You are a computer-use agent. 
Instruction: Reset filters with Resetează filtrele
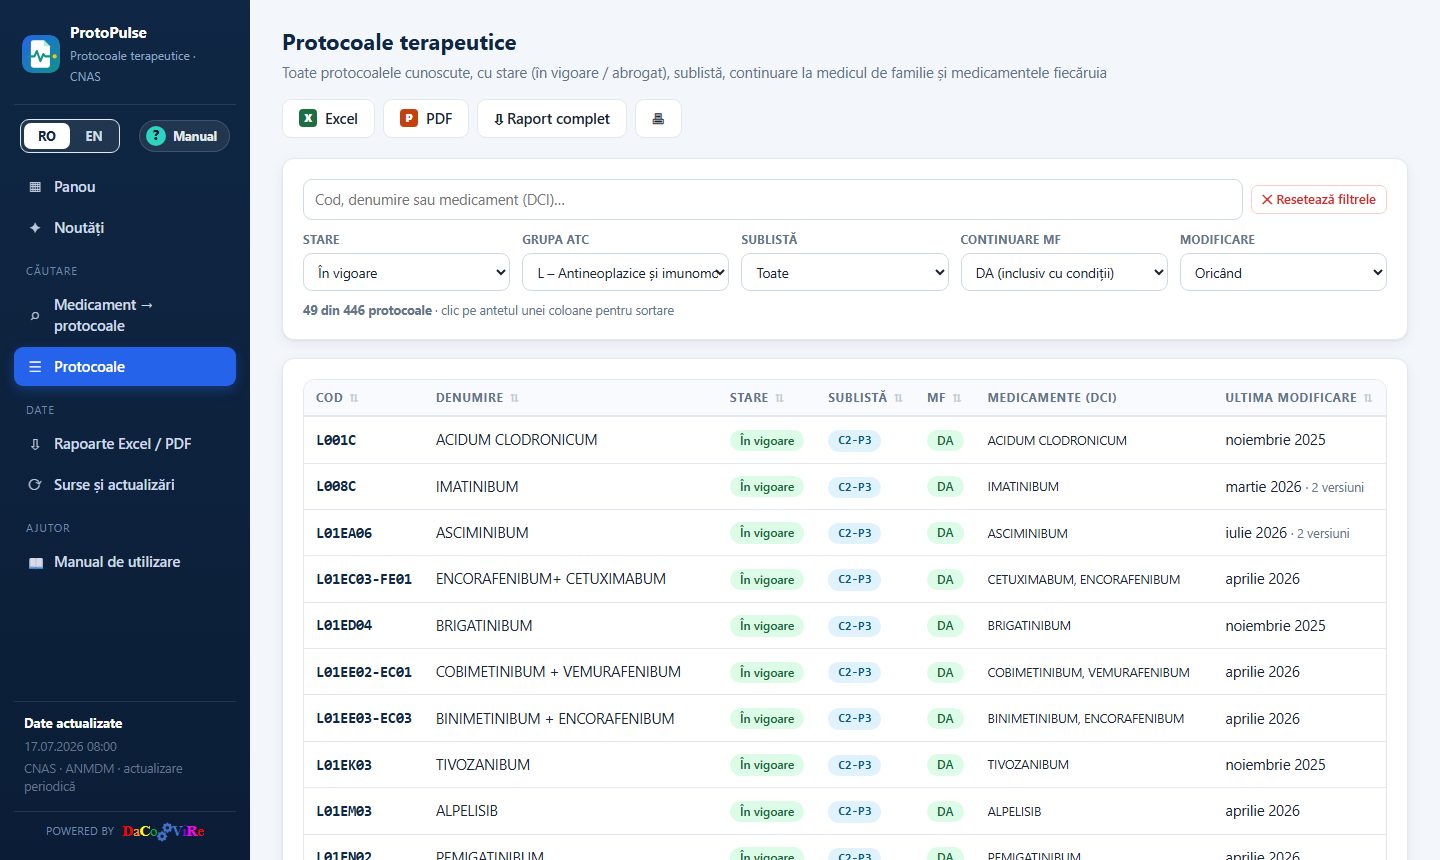point(1319,200)
